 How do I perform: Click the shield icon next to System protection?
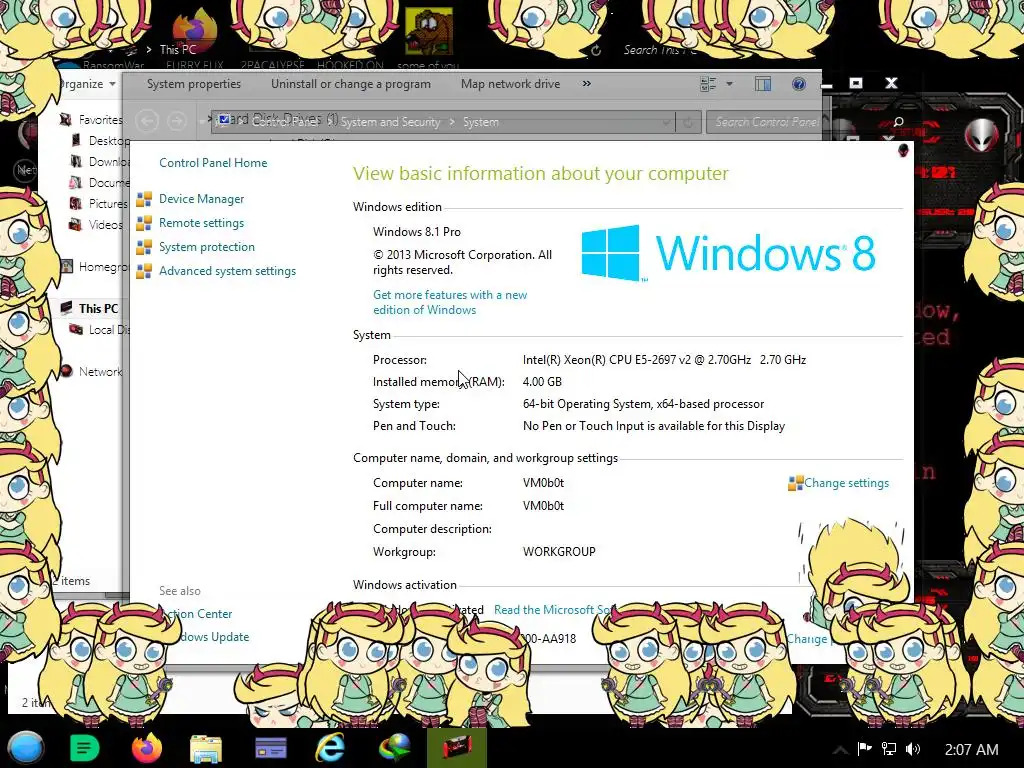[144, 248]
